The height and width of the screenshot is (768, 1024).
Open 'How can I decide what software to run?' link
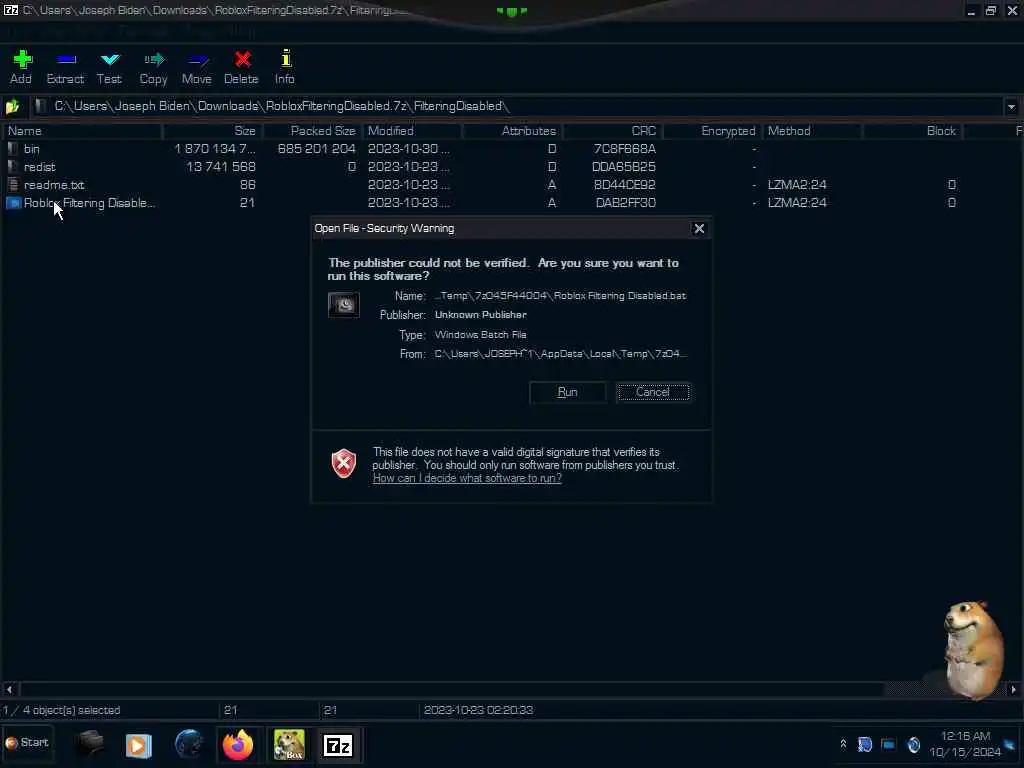coord(467,478)
